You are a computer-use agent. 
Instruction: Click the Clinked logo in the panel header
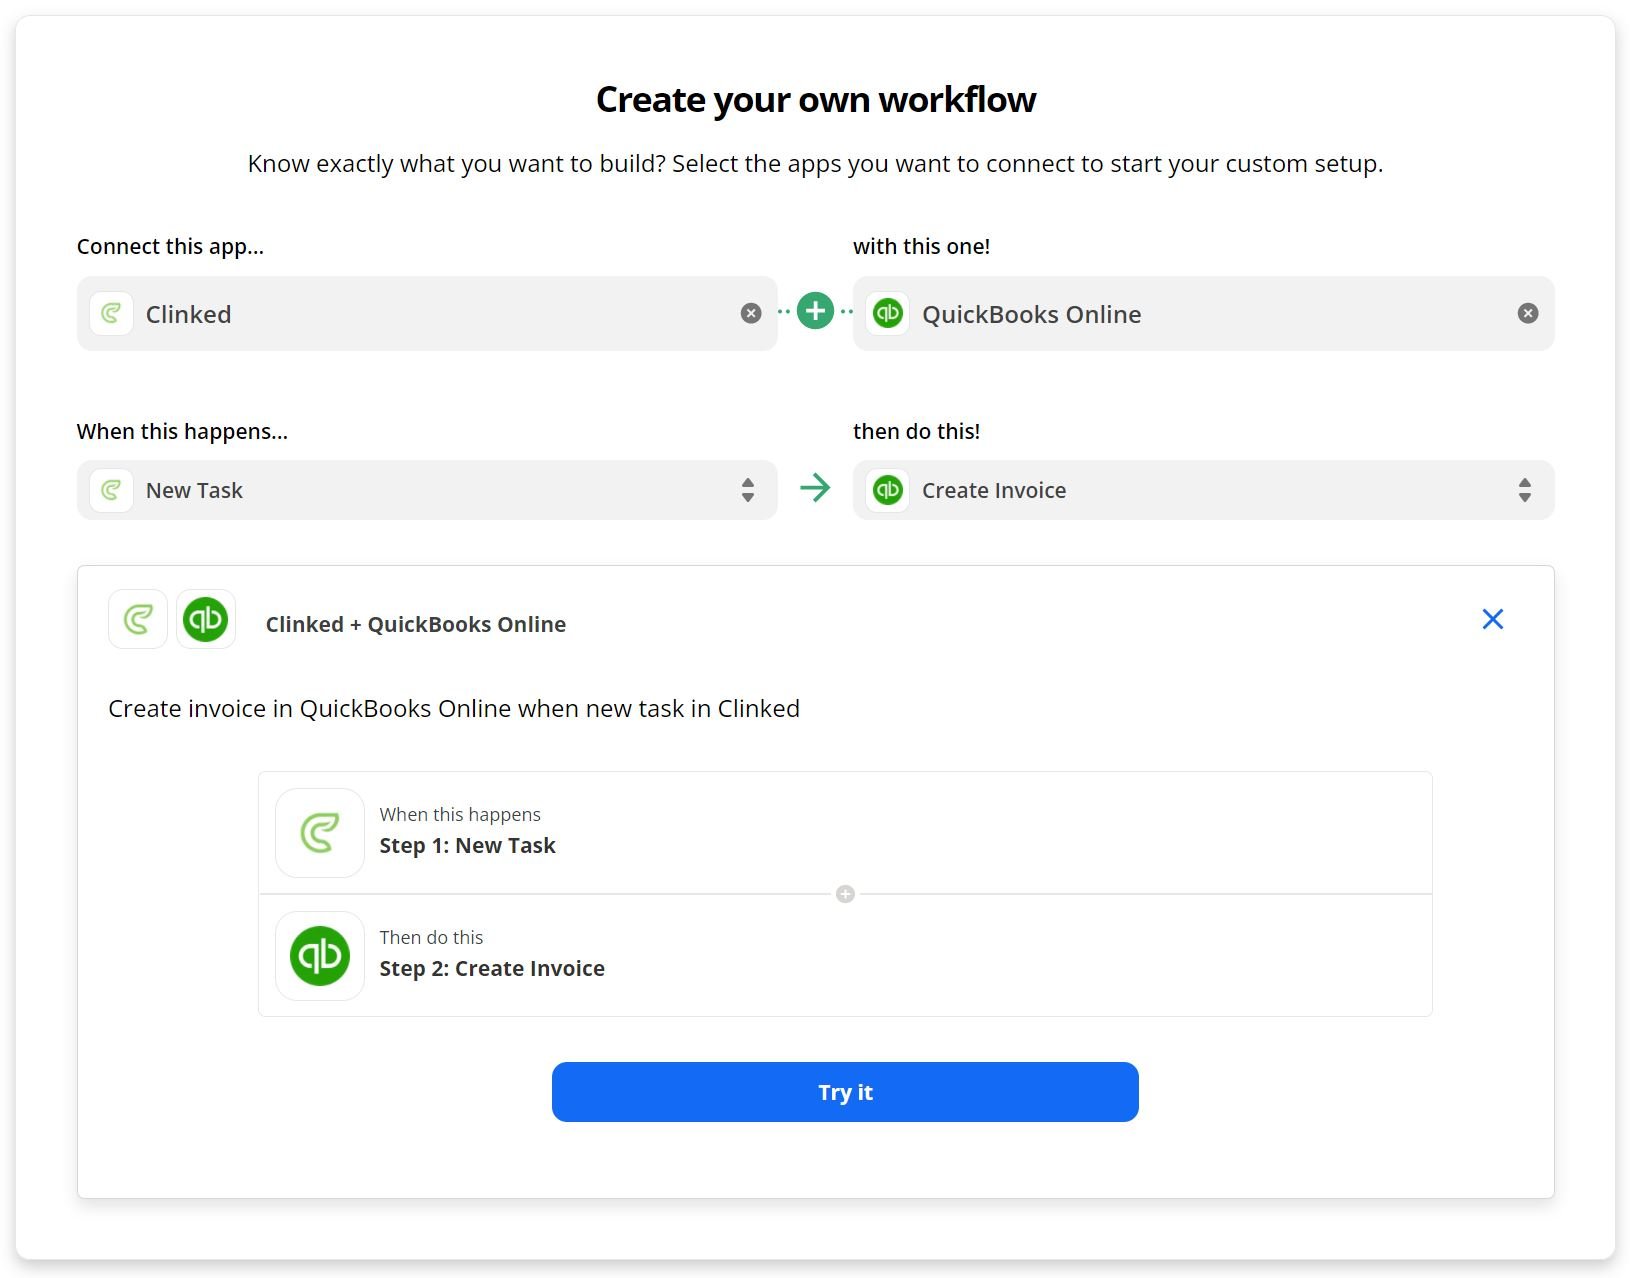pos(138,619)
